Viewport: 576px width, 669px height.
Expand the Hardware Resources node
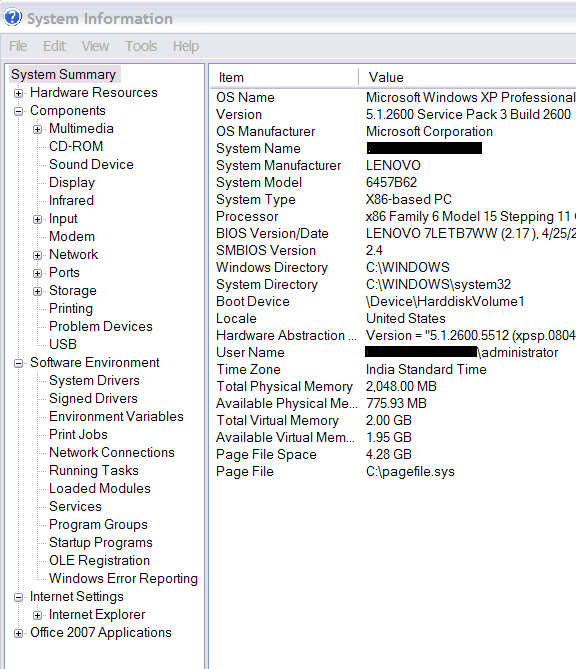pyautogui.click(x=18, y=93)
